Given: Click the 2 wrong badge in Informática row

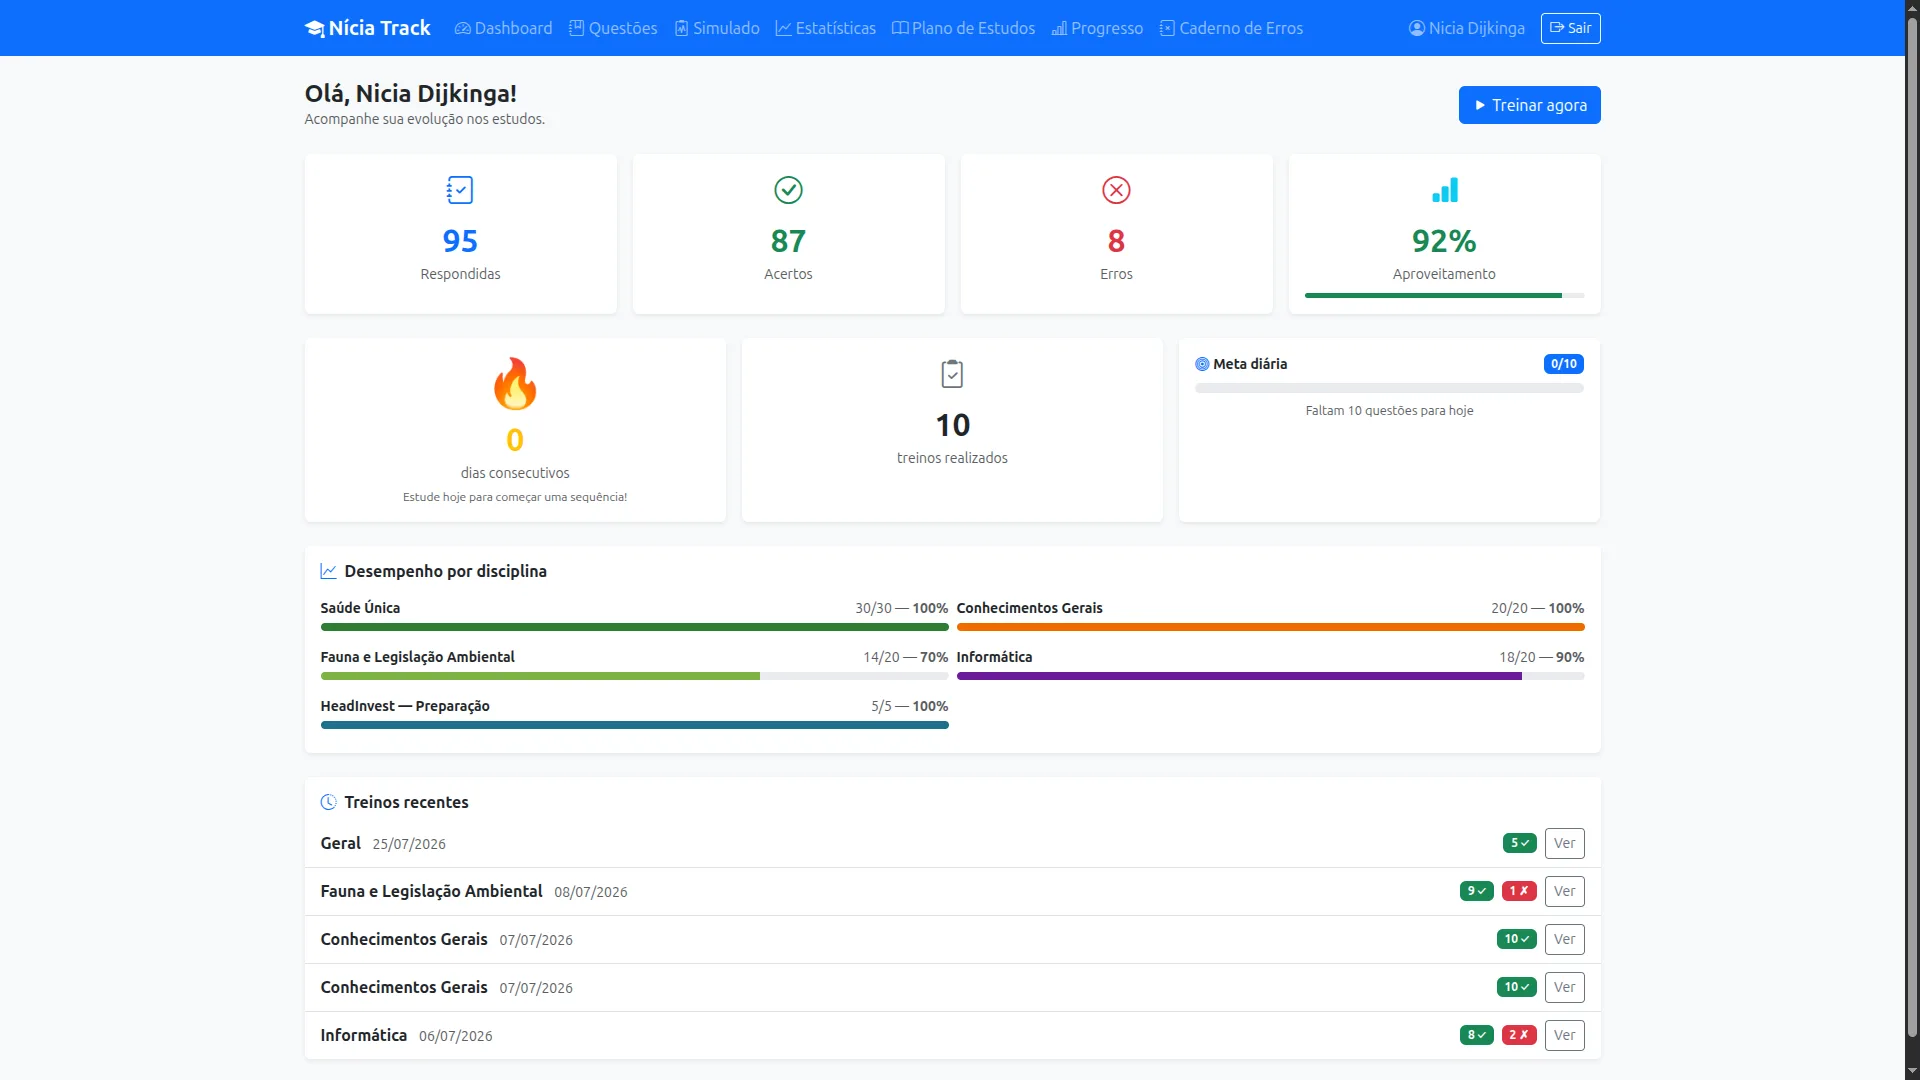Looking at the screenshot, I should click(x=1519, y=1035).
